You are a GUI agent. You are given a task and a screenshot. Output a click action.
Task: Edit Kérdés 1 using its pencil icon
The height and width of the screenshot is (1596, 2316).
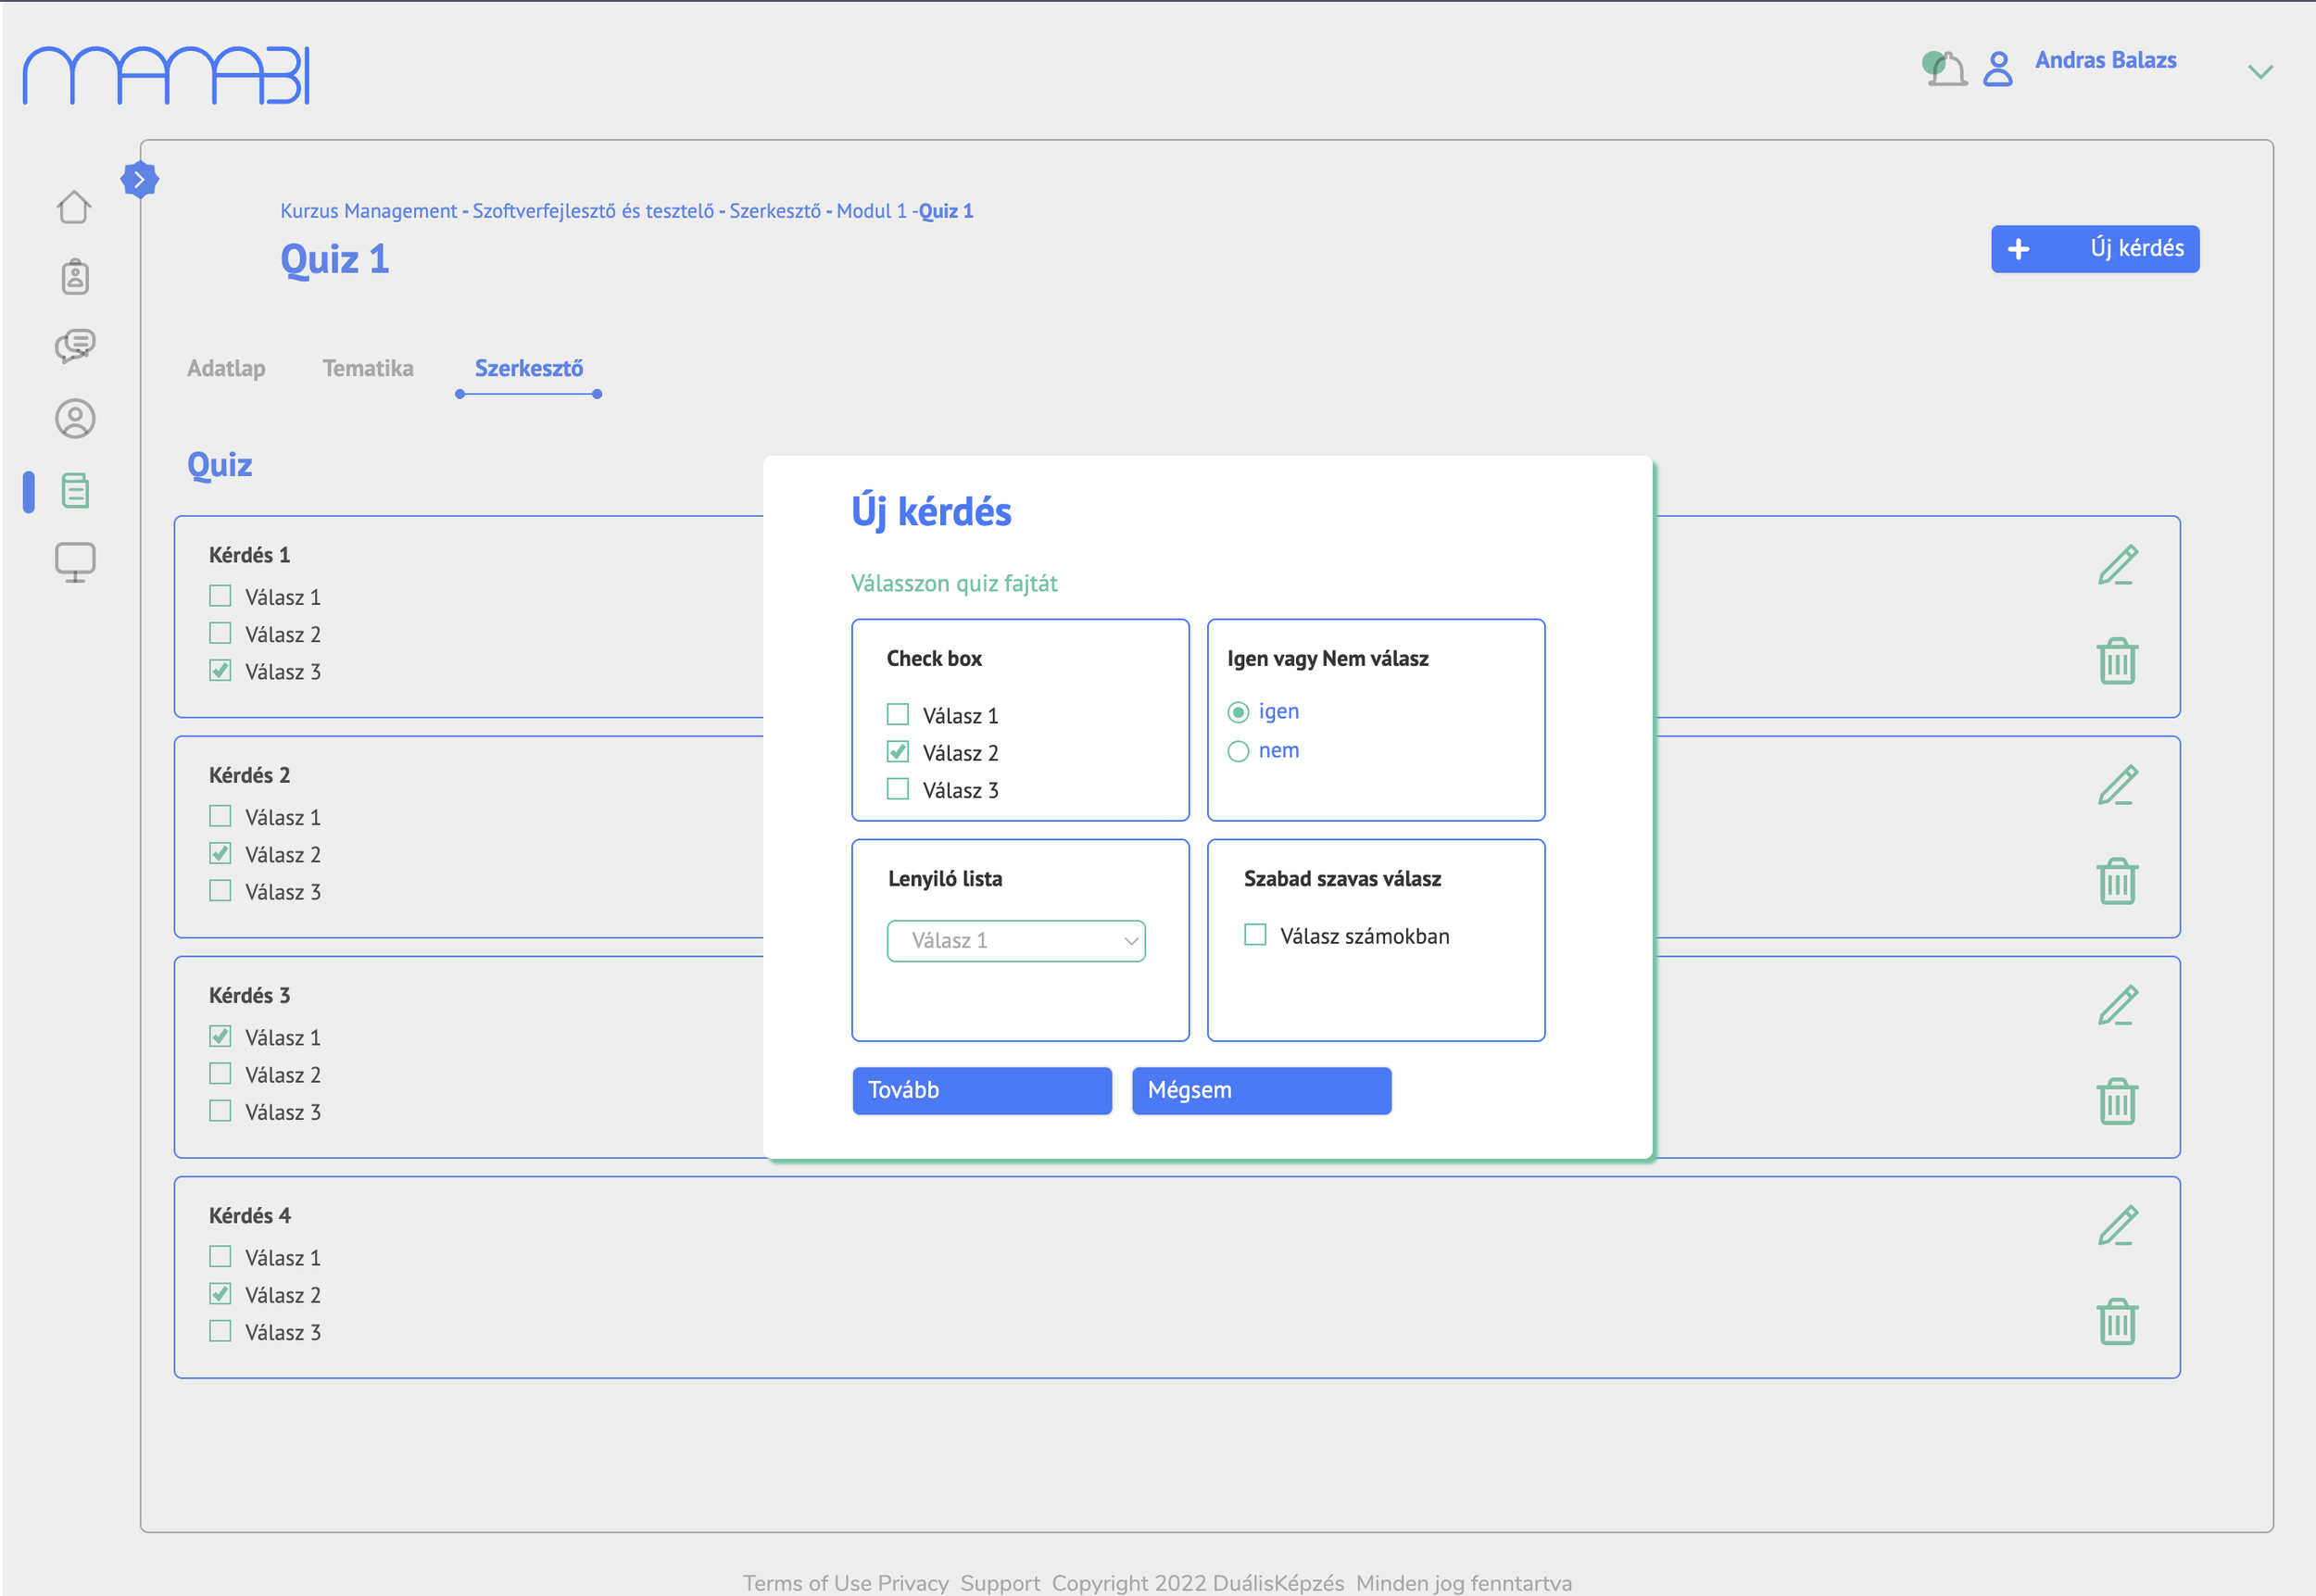[x=2117, y=565]
